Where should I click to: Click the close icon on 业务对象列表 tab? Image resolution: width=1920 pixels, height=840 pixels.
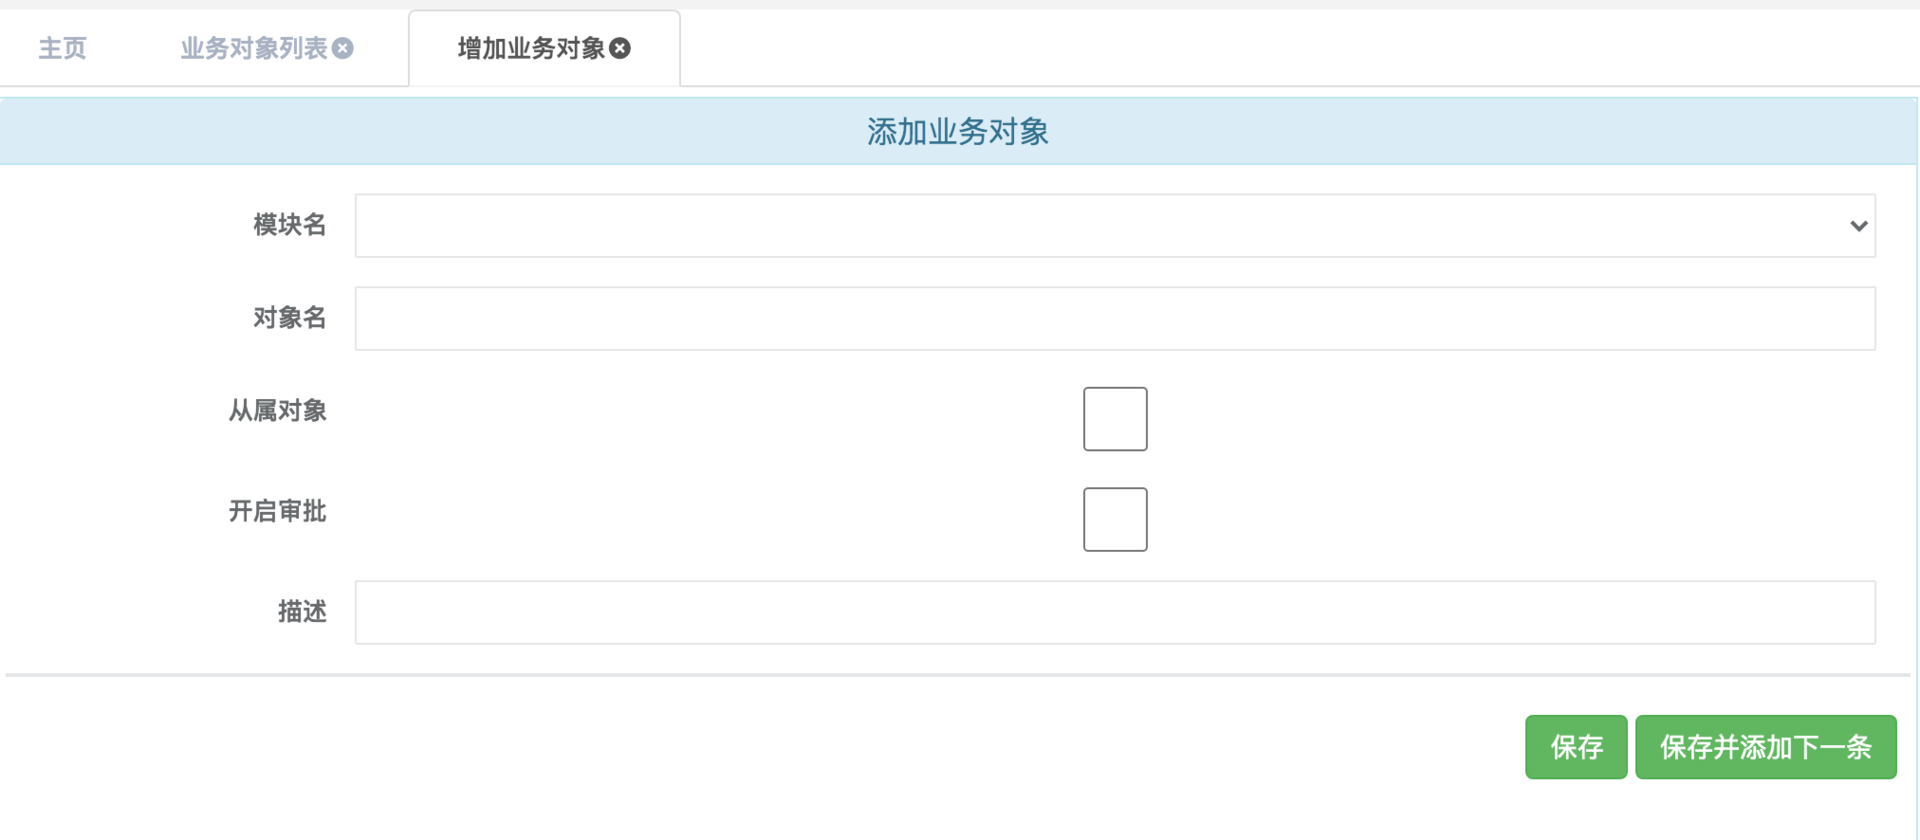344,48
